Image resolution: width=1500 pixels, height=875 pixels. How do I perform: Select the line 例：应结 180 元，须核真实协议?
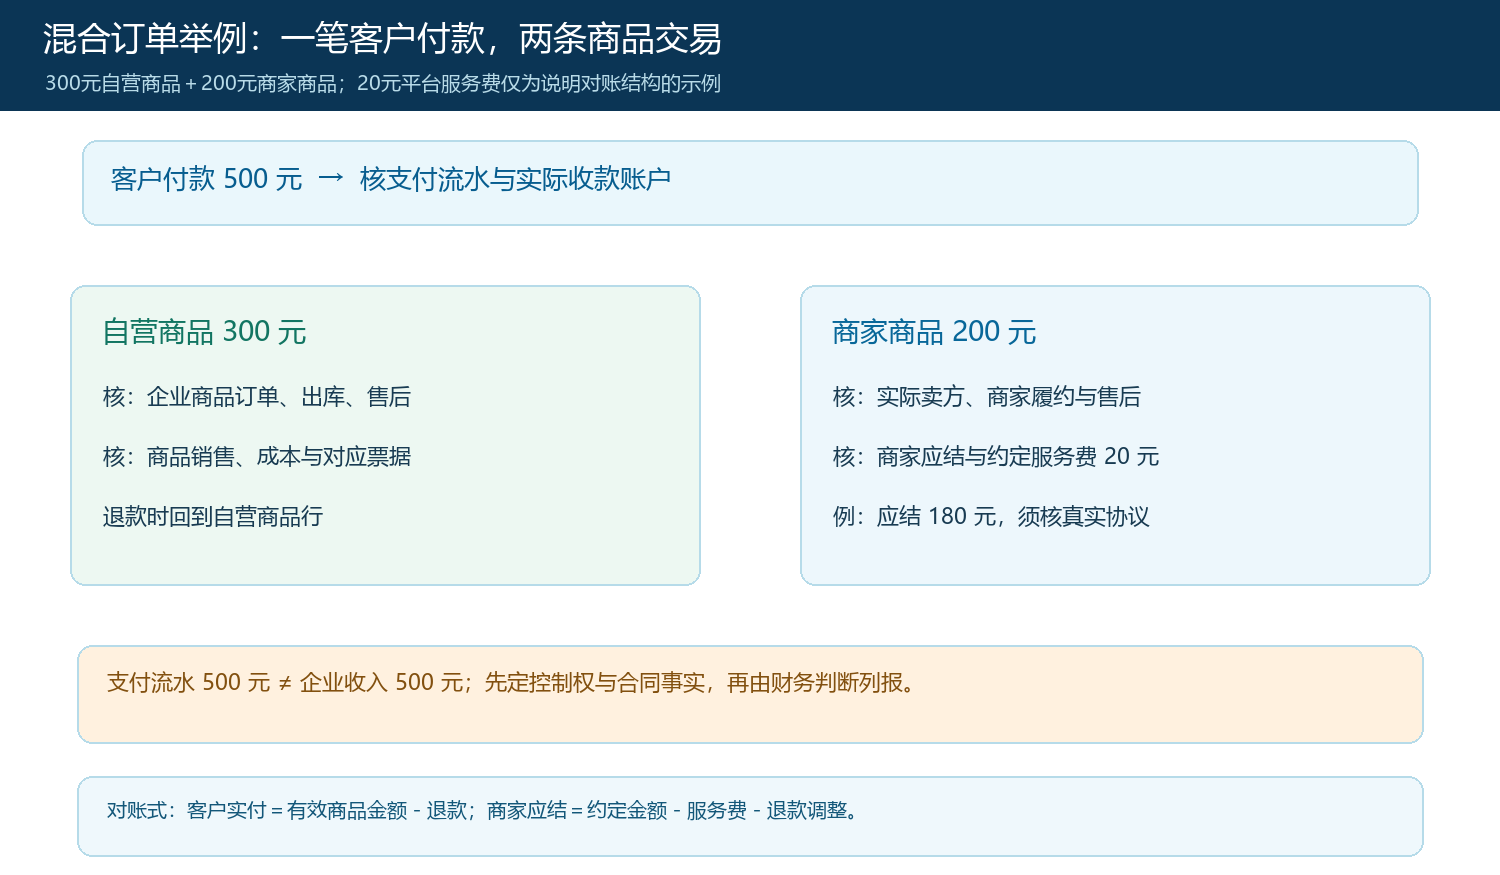991,517
